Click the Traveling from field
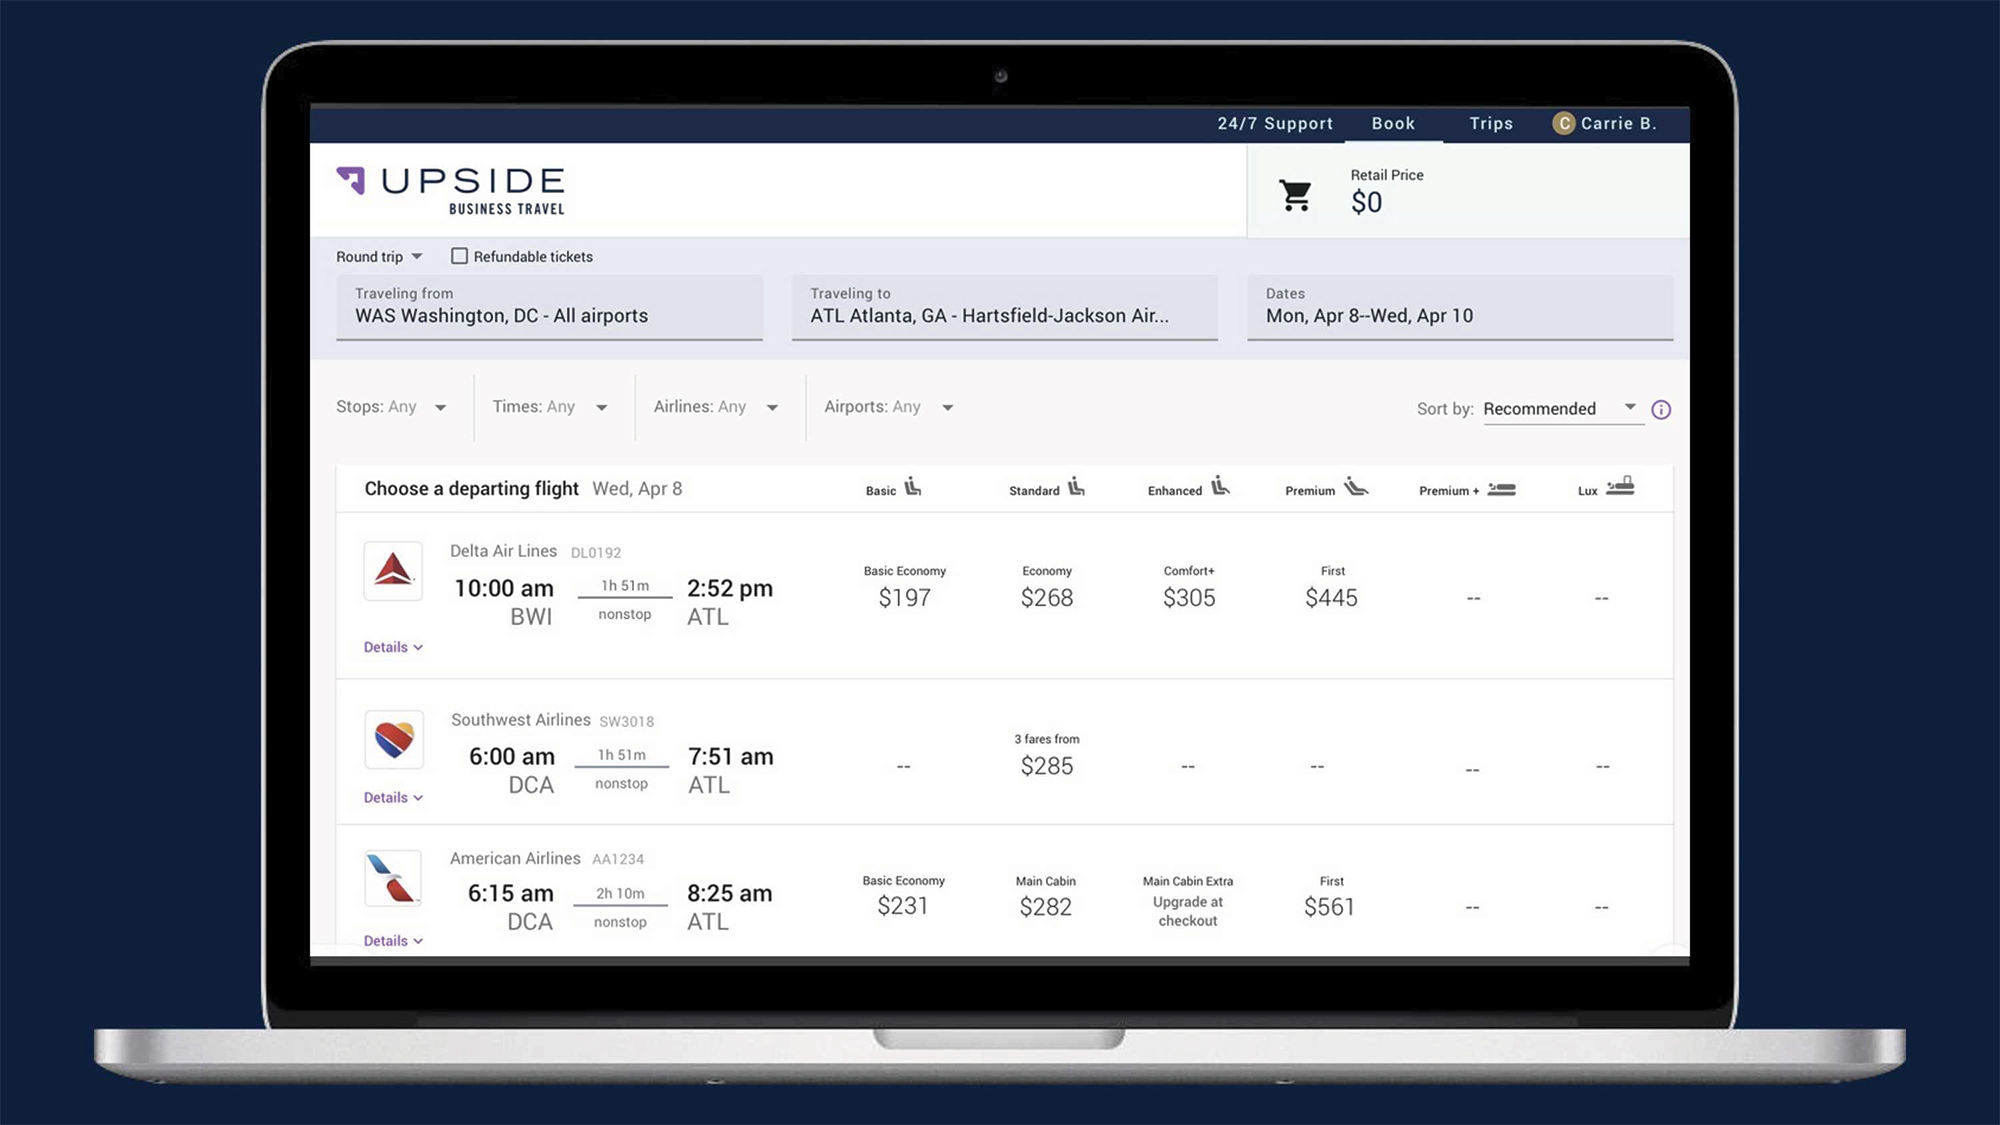 (549, 307)
